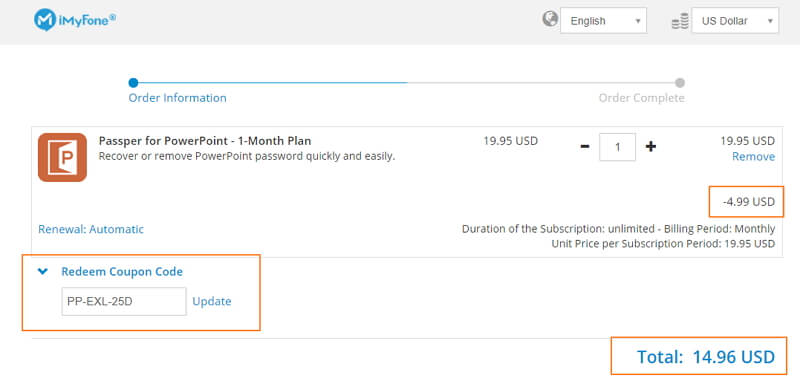
Task: Select the Order Complete step
Action: tap(641, 98)
